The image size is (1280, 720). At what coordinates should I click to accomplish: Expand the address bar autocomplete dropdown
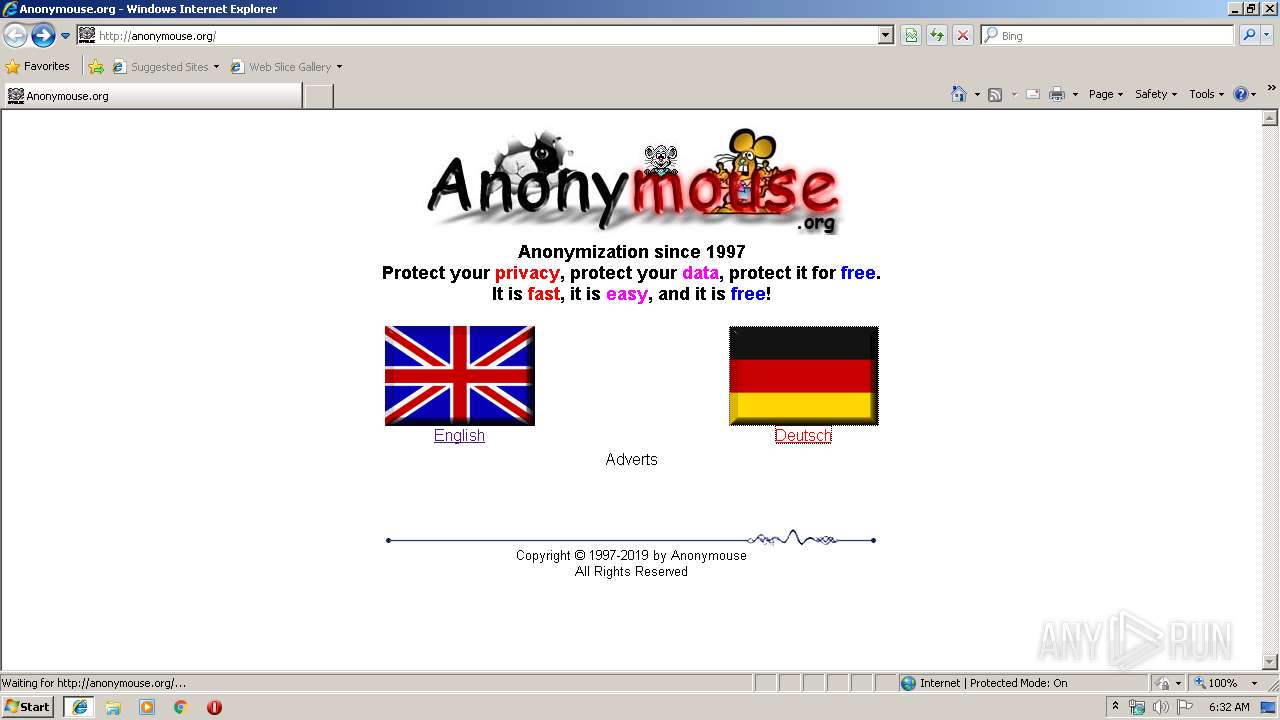[x=885, y=36]
